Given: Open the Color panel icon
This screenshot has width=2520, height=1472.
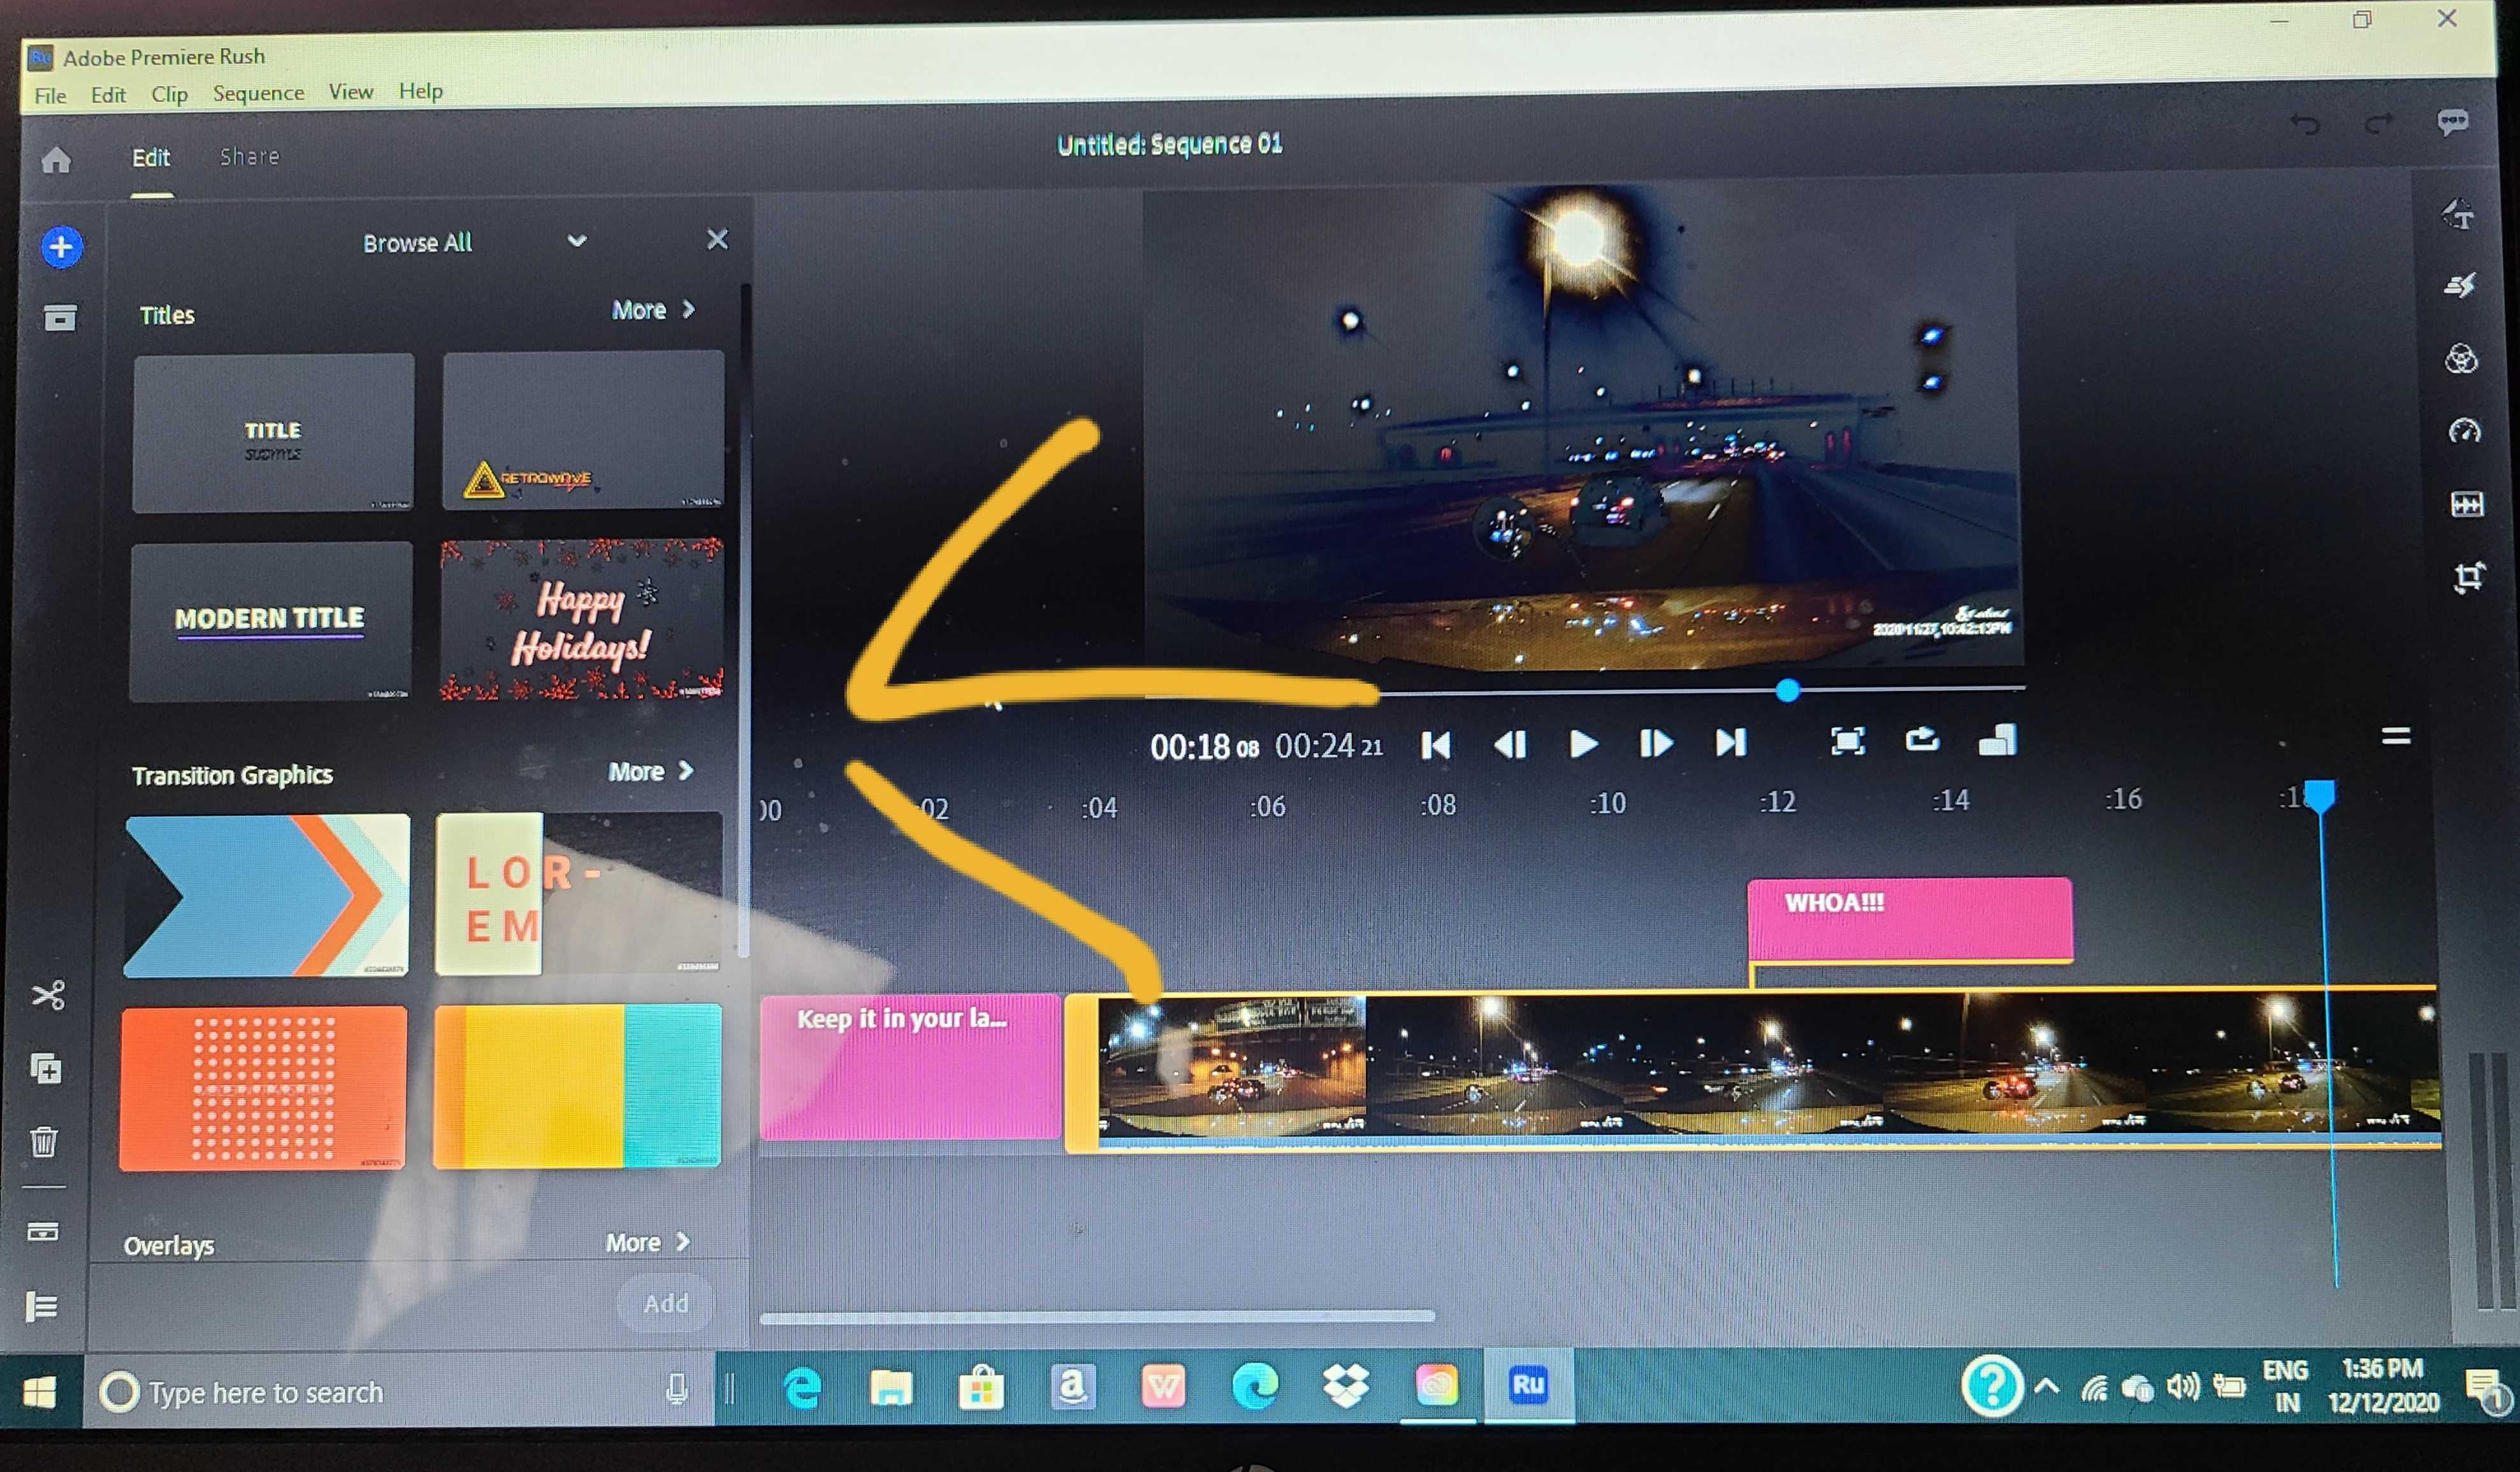Looking at the screenshot, I should pyautogui.click(x=2462, y=359).
